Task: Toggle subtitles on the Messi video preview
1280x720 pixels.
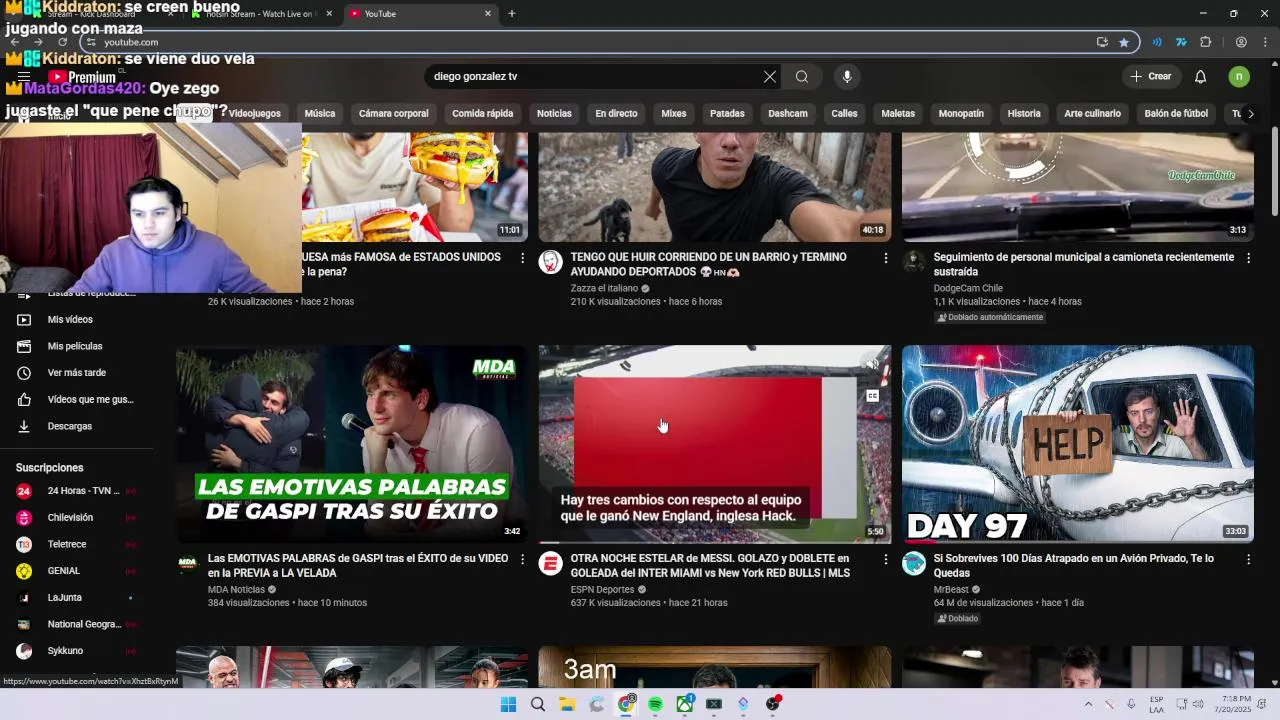Action: point(872,396)
